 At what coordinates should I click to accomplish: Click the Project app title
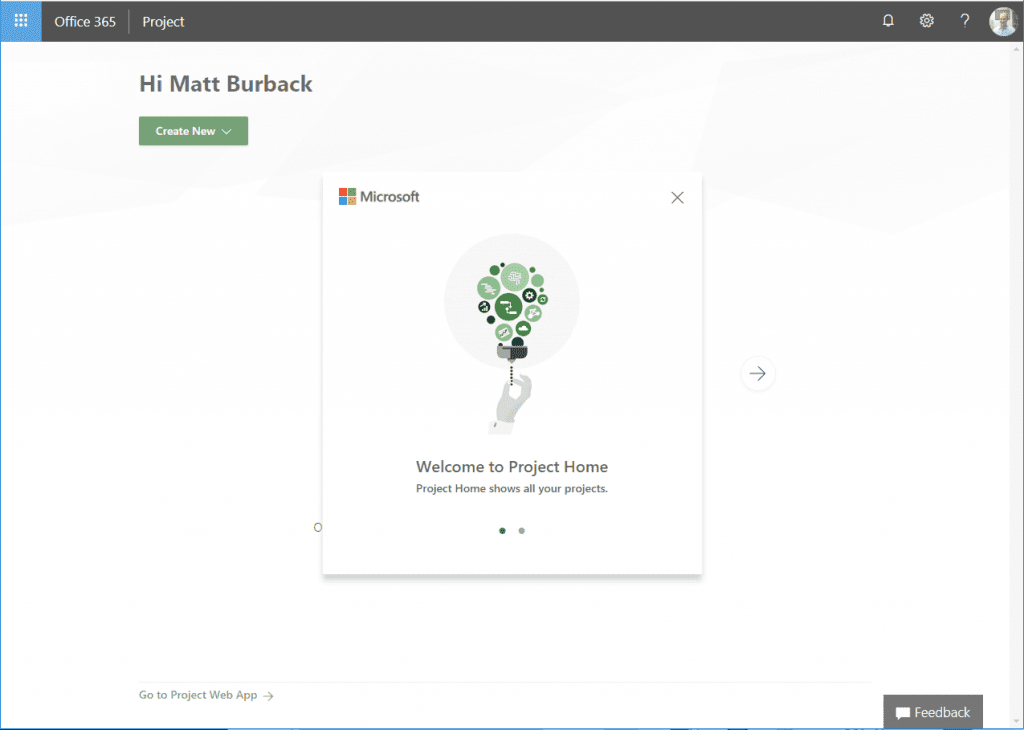(x=163, y=21)
